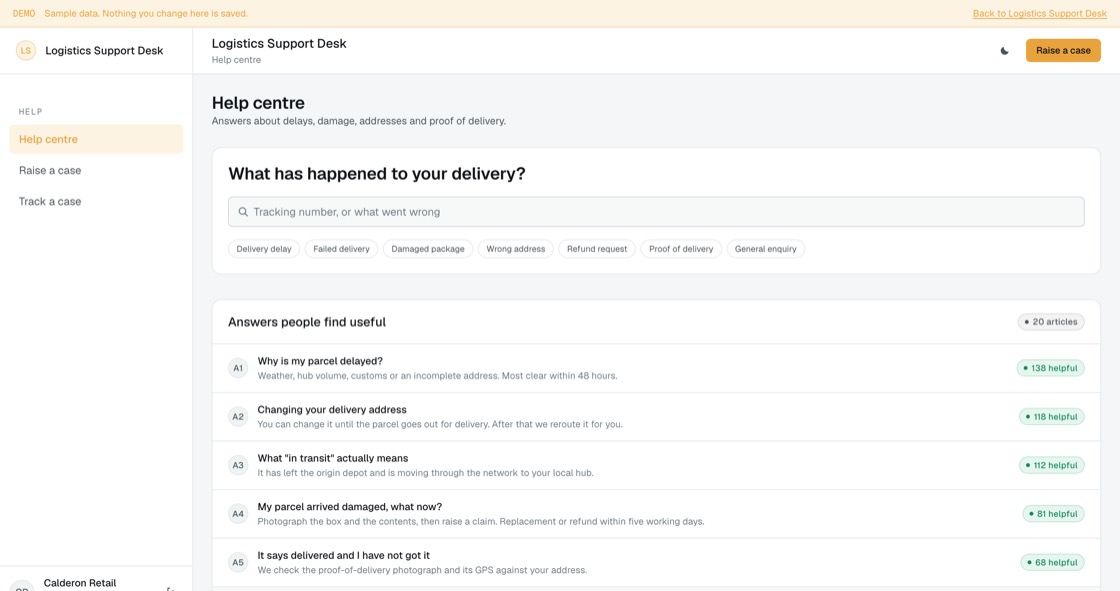Open article Why is my parcel delayed?
The height and width of the screenshot is (591, 1120).
click(656, 368)
